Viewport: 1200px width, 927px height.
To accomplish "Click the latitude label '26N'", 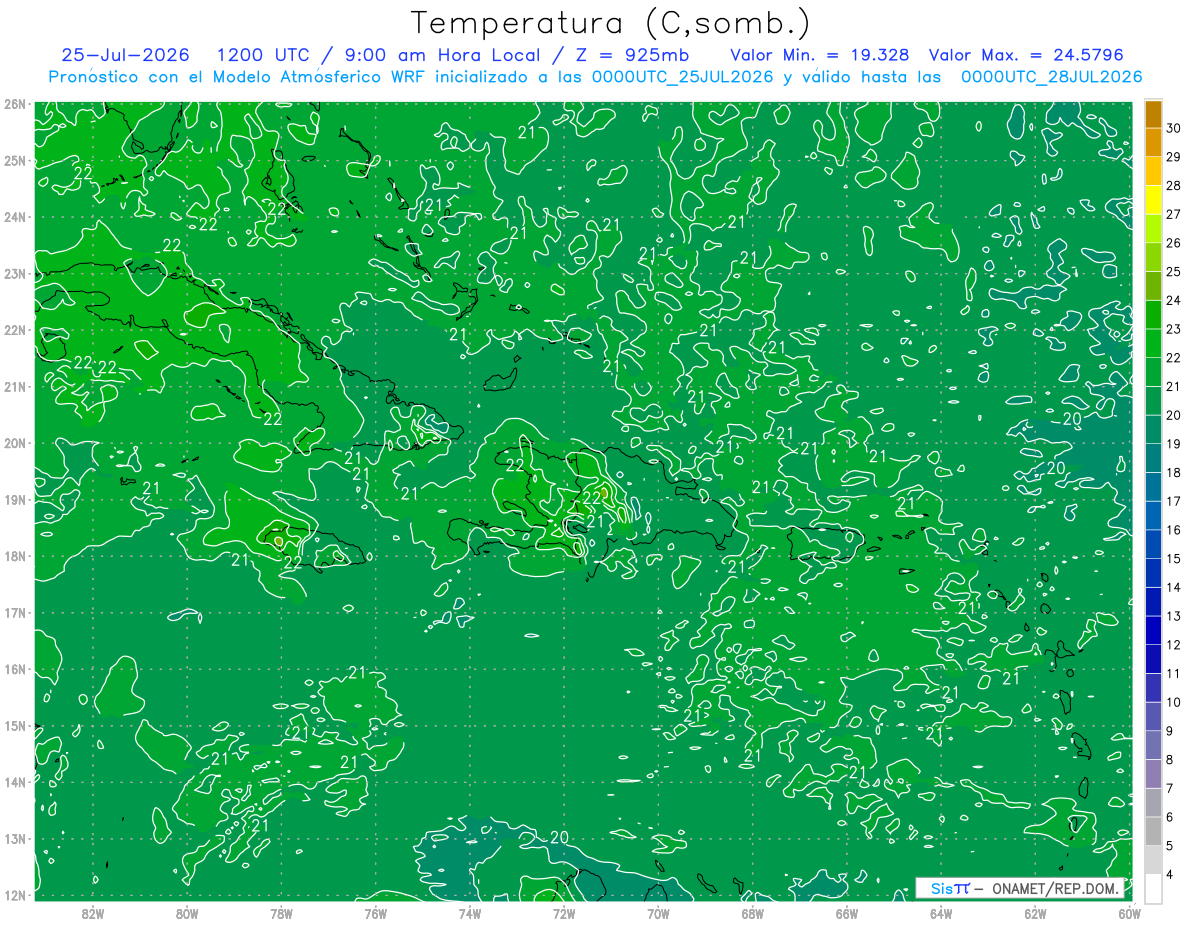I will (x=14, y=104).
